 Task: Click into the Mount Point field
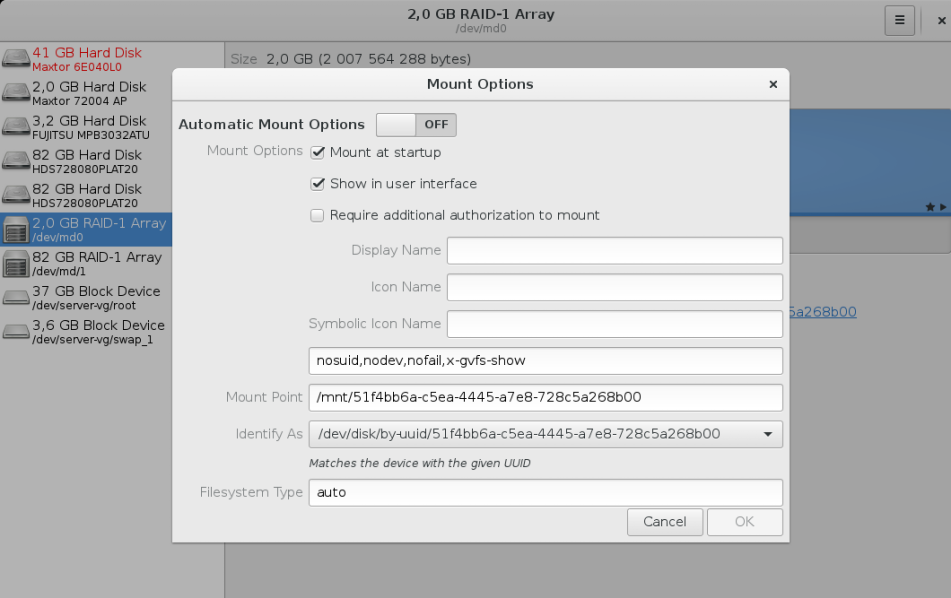click(x=546, y=397)
